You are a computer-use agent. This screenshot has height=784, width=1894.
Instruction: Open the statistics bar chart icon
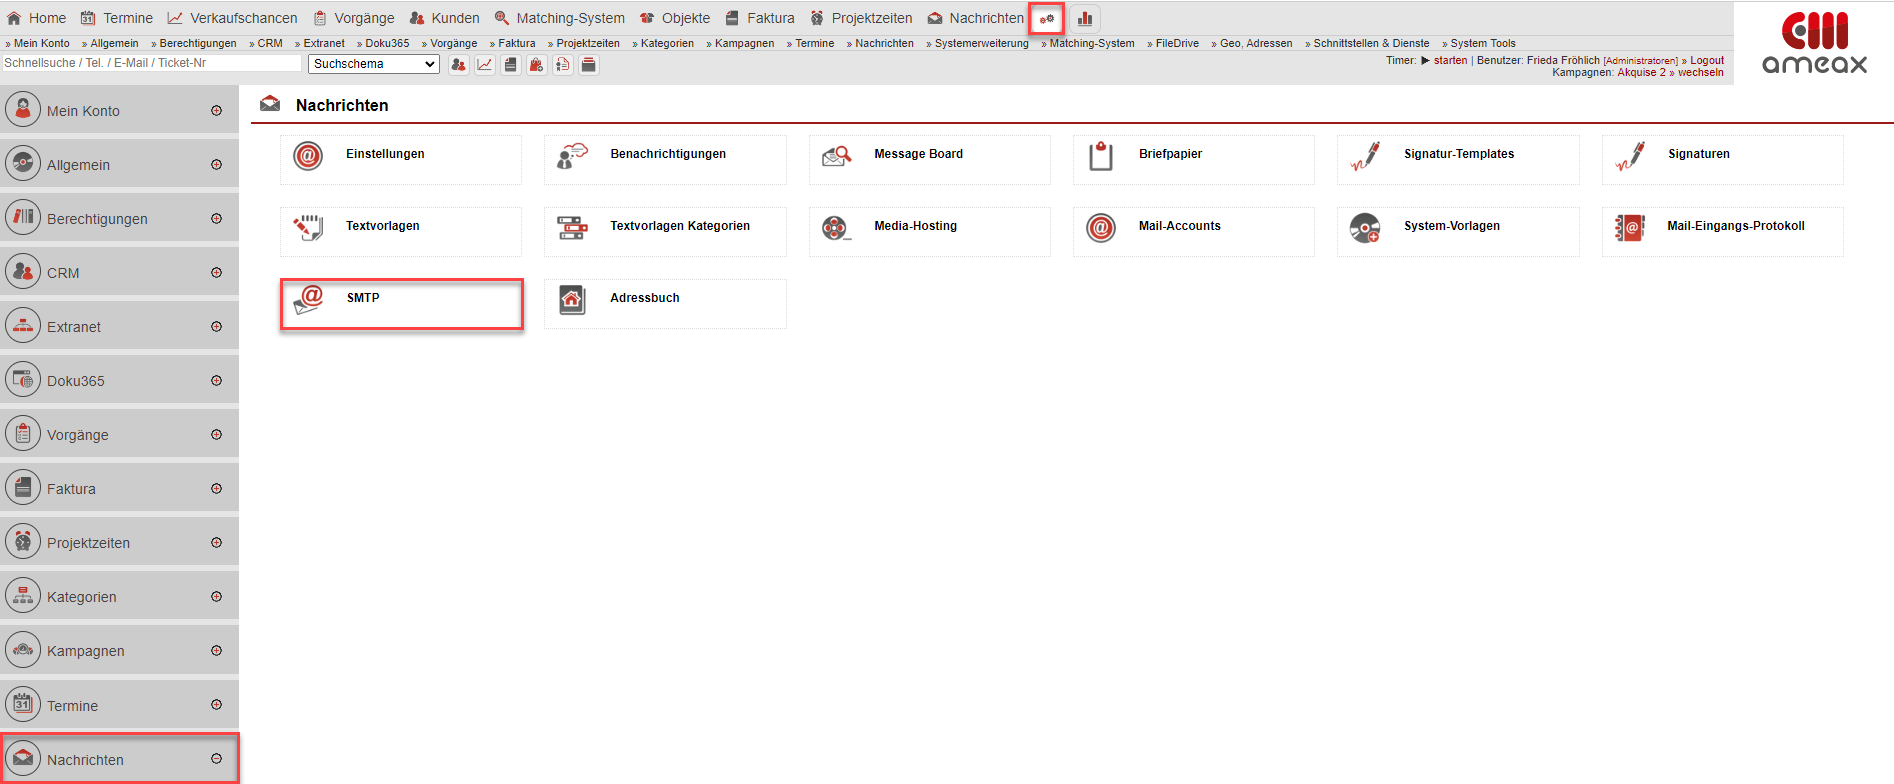pos(1084,18)
